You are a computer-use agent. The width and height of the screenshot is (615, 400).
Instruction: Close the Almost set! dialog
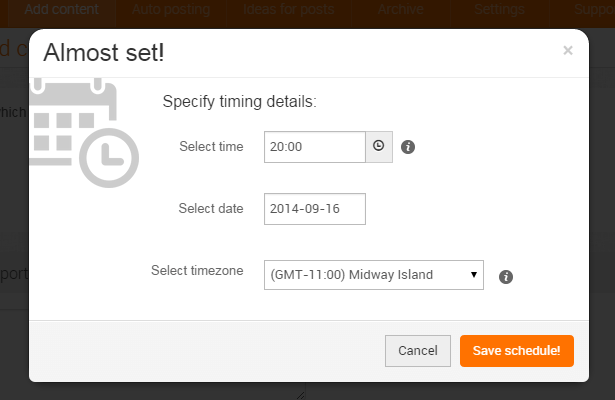pos(568,50)
